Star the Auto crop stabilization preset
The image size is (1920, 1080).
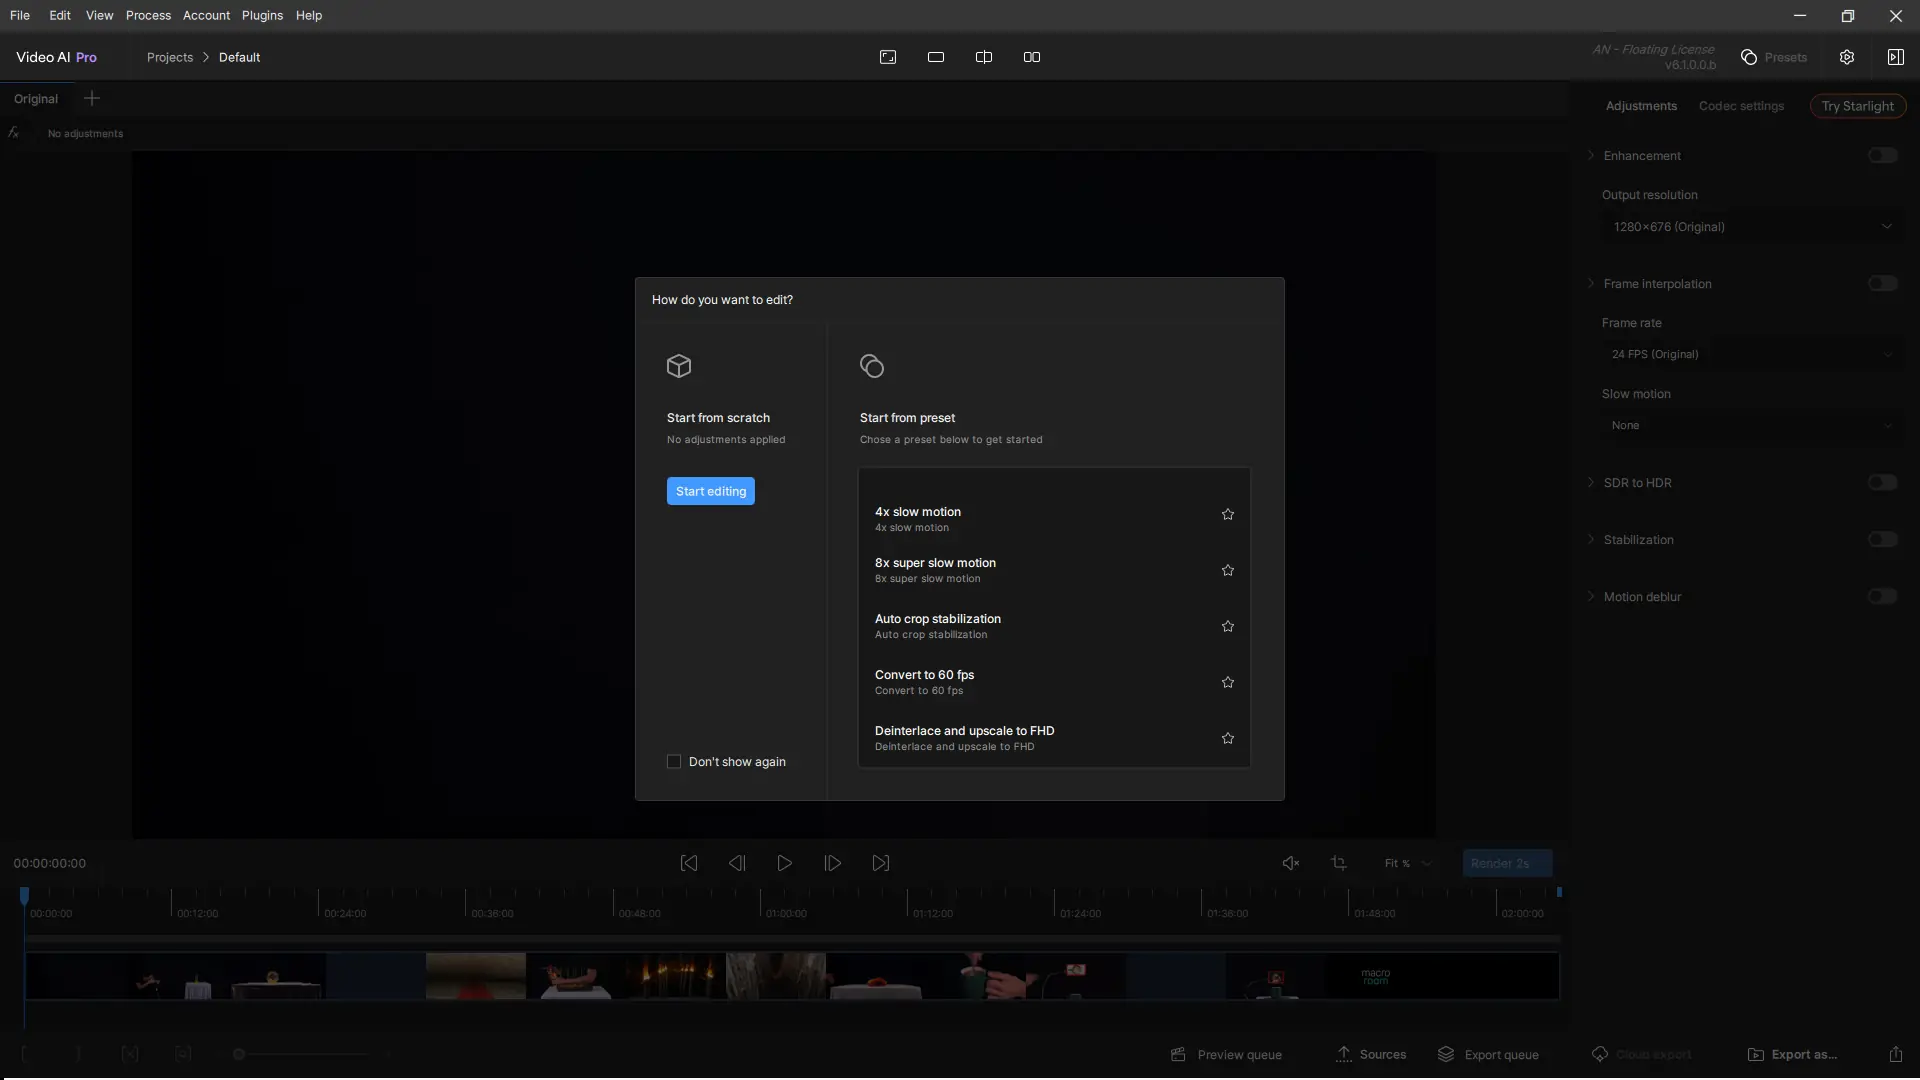1227,626
